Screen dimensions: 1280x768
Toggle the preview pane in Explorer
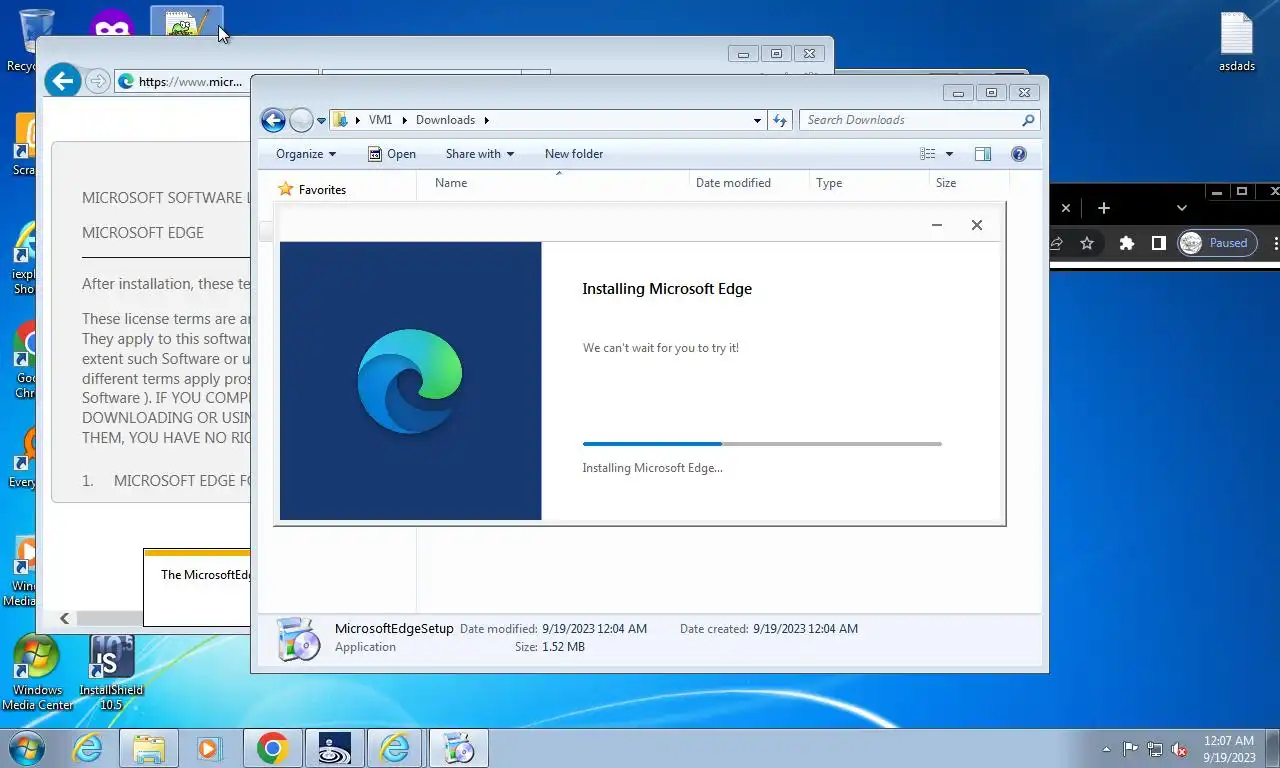[x=983, y=154]
